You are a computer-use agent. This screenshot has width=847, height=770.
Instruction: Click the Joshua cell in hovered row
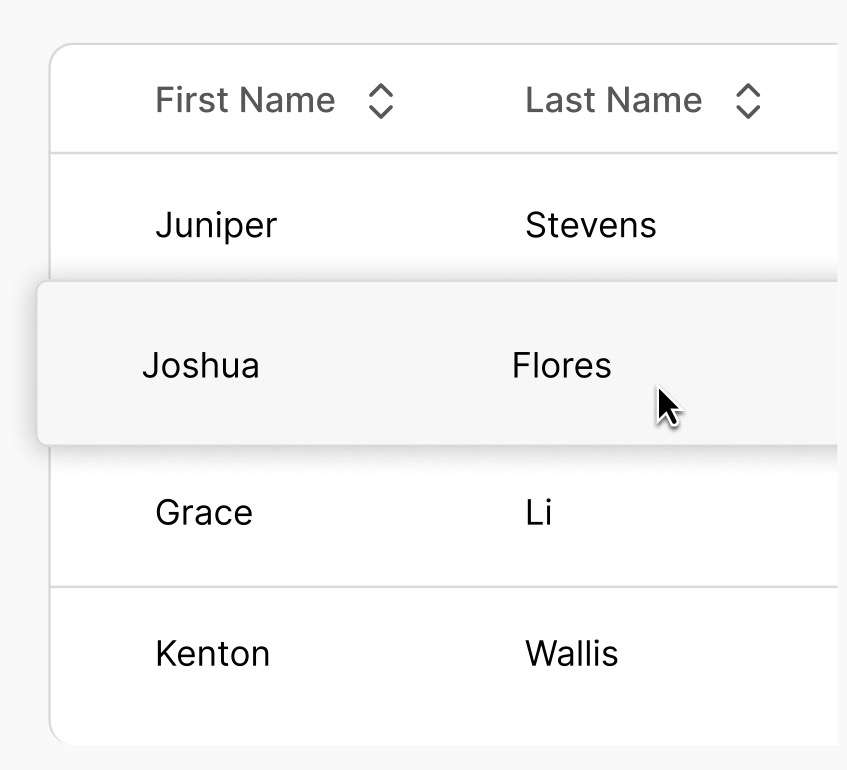click(x=201, y=365)
